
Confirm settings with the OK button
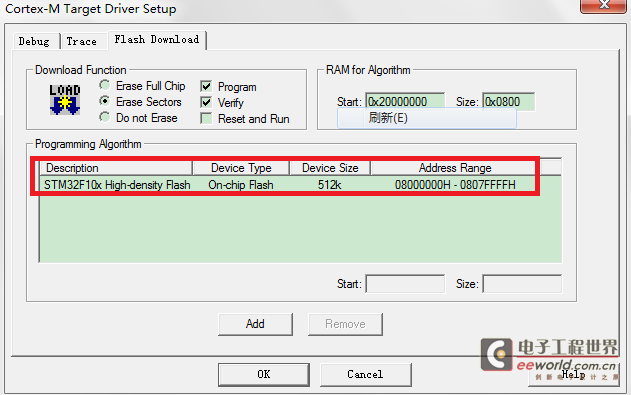[264, 374]
